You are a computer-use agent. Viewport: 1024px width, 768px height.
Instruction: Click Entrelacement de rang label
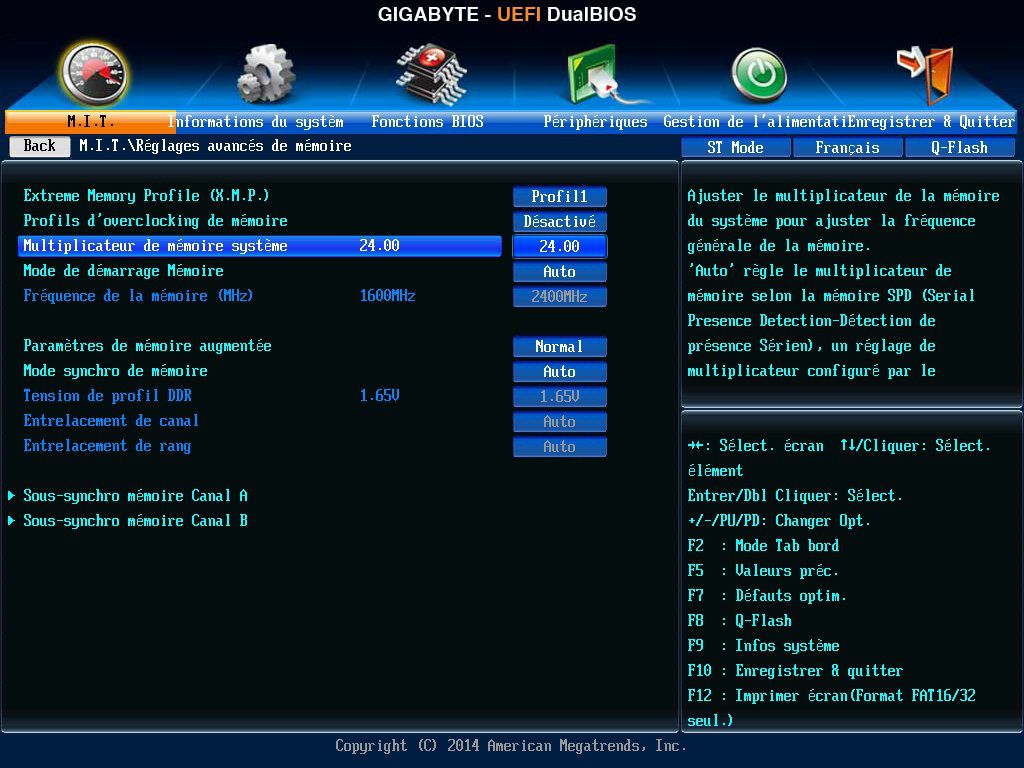[x=107, y=446]
